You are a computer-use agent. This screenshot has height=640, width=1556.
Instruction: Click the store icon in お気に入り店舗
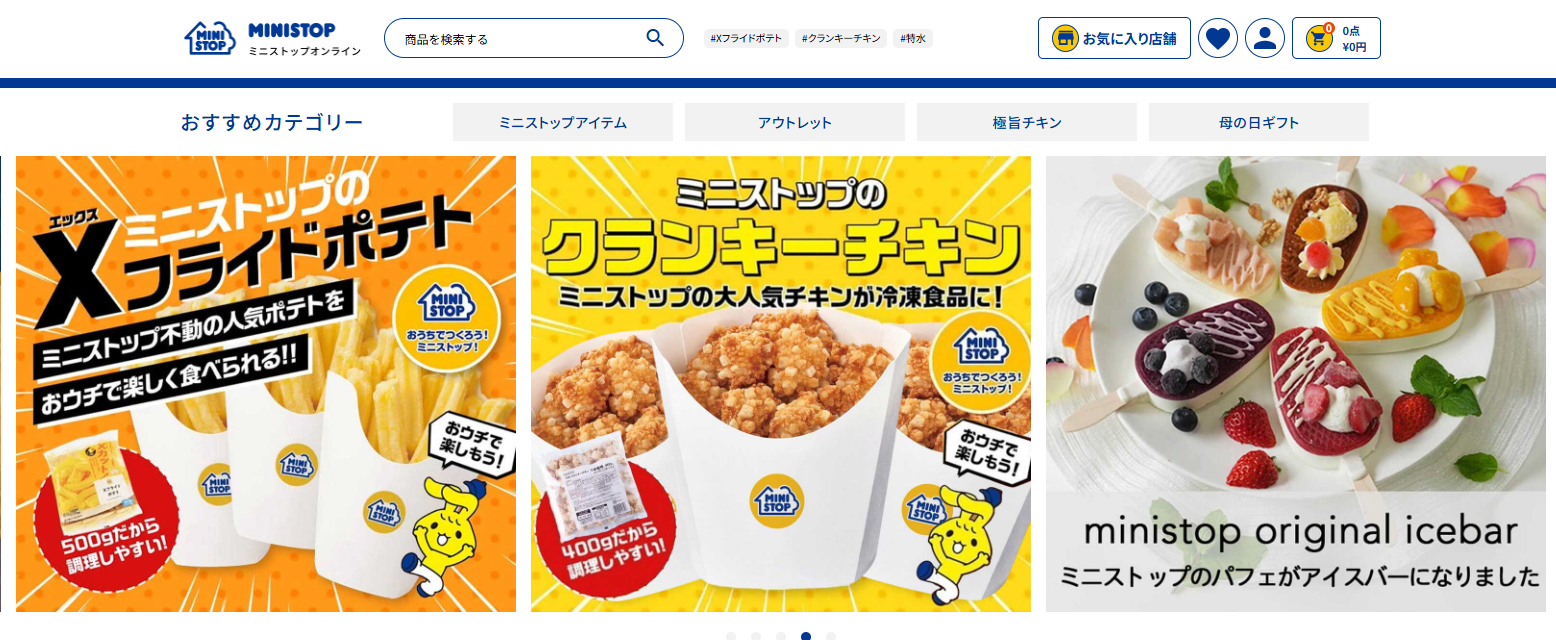1065,38
